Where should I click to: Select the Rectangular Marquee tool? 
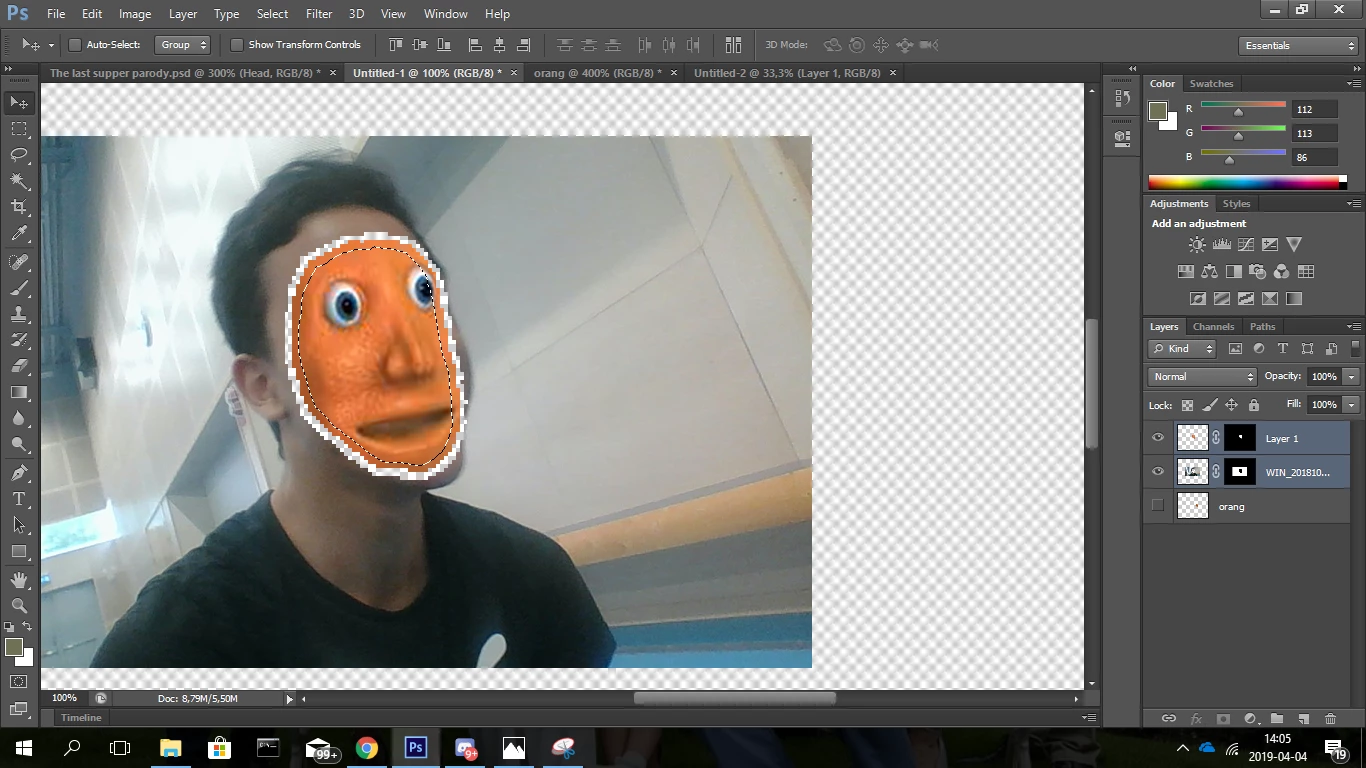pos(19,129)
